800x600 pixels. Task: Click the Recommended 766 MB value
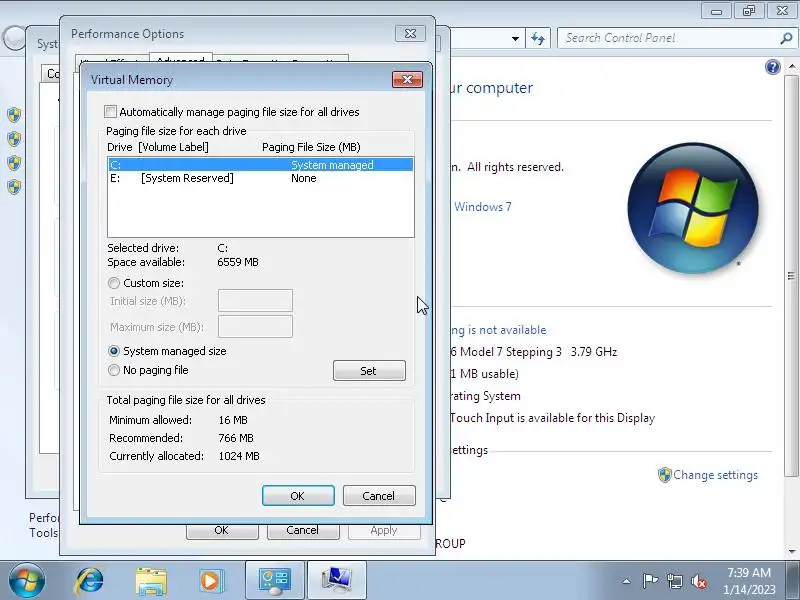pyautogui.click(x=236, y=438)
